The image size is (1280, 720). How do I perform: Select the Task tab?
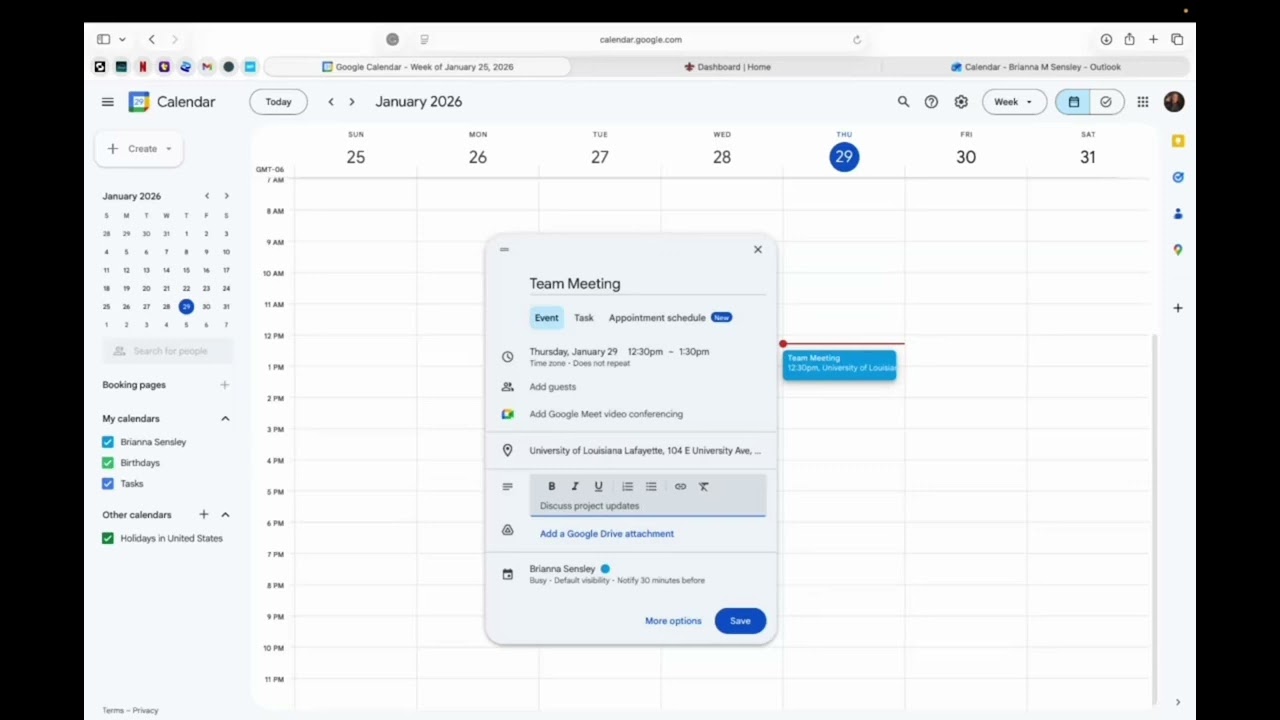(584, 318)
